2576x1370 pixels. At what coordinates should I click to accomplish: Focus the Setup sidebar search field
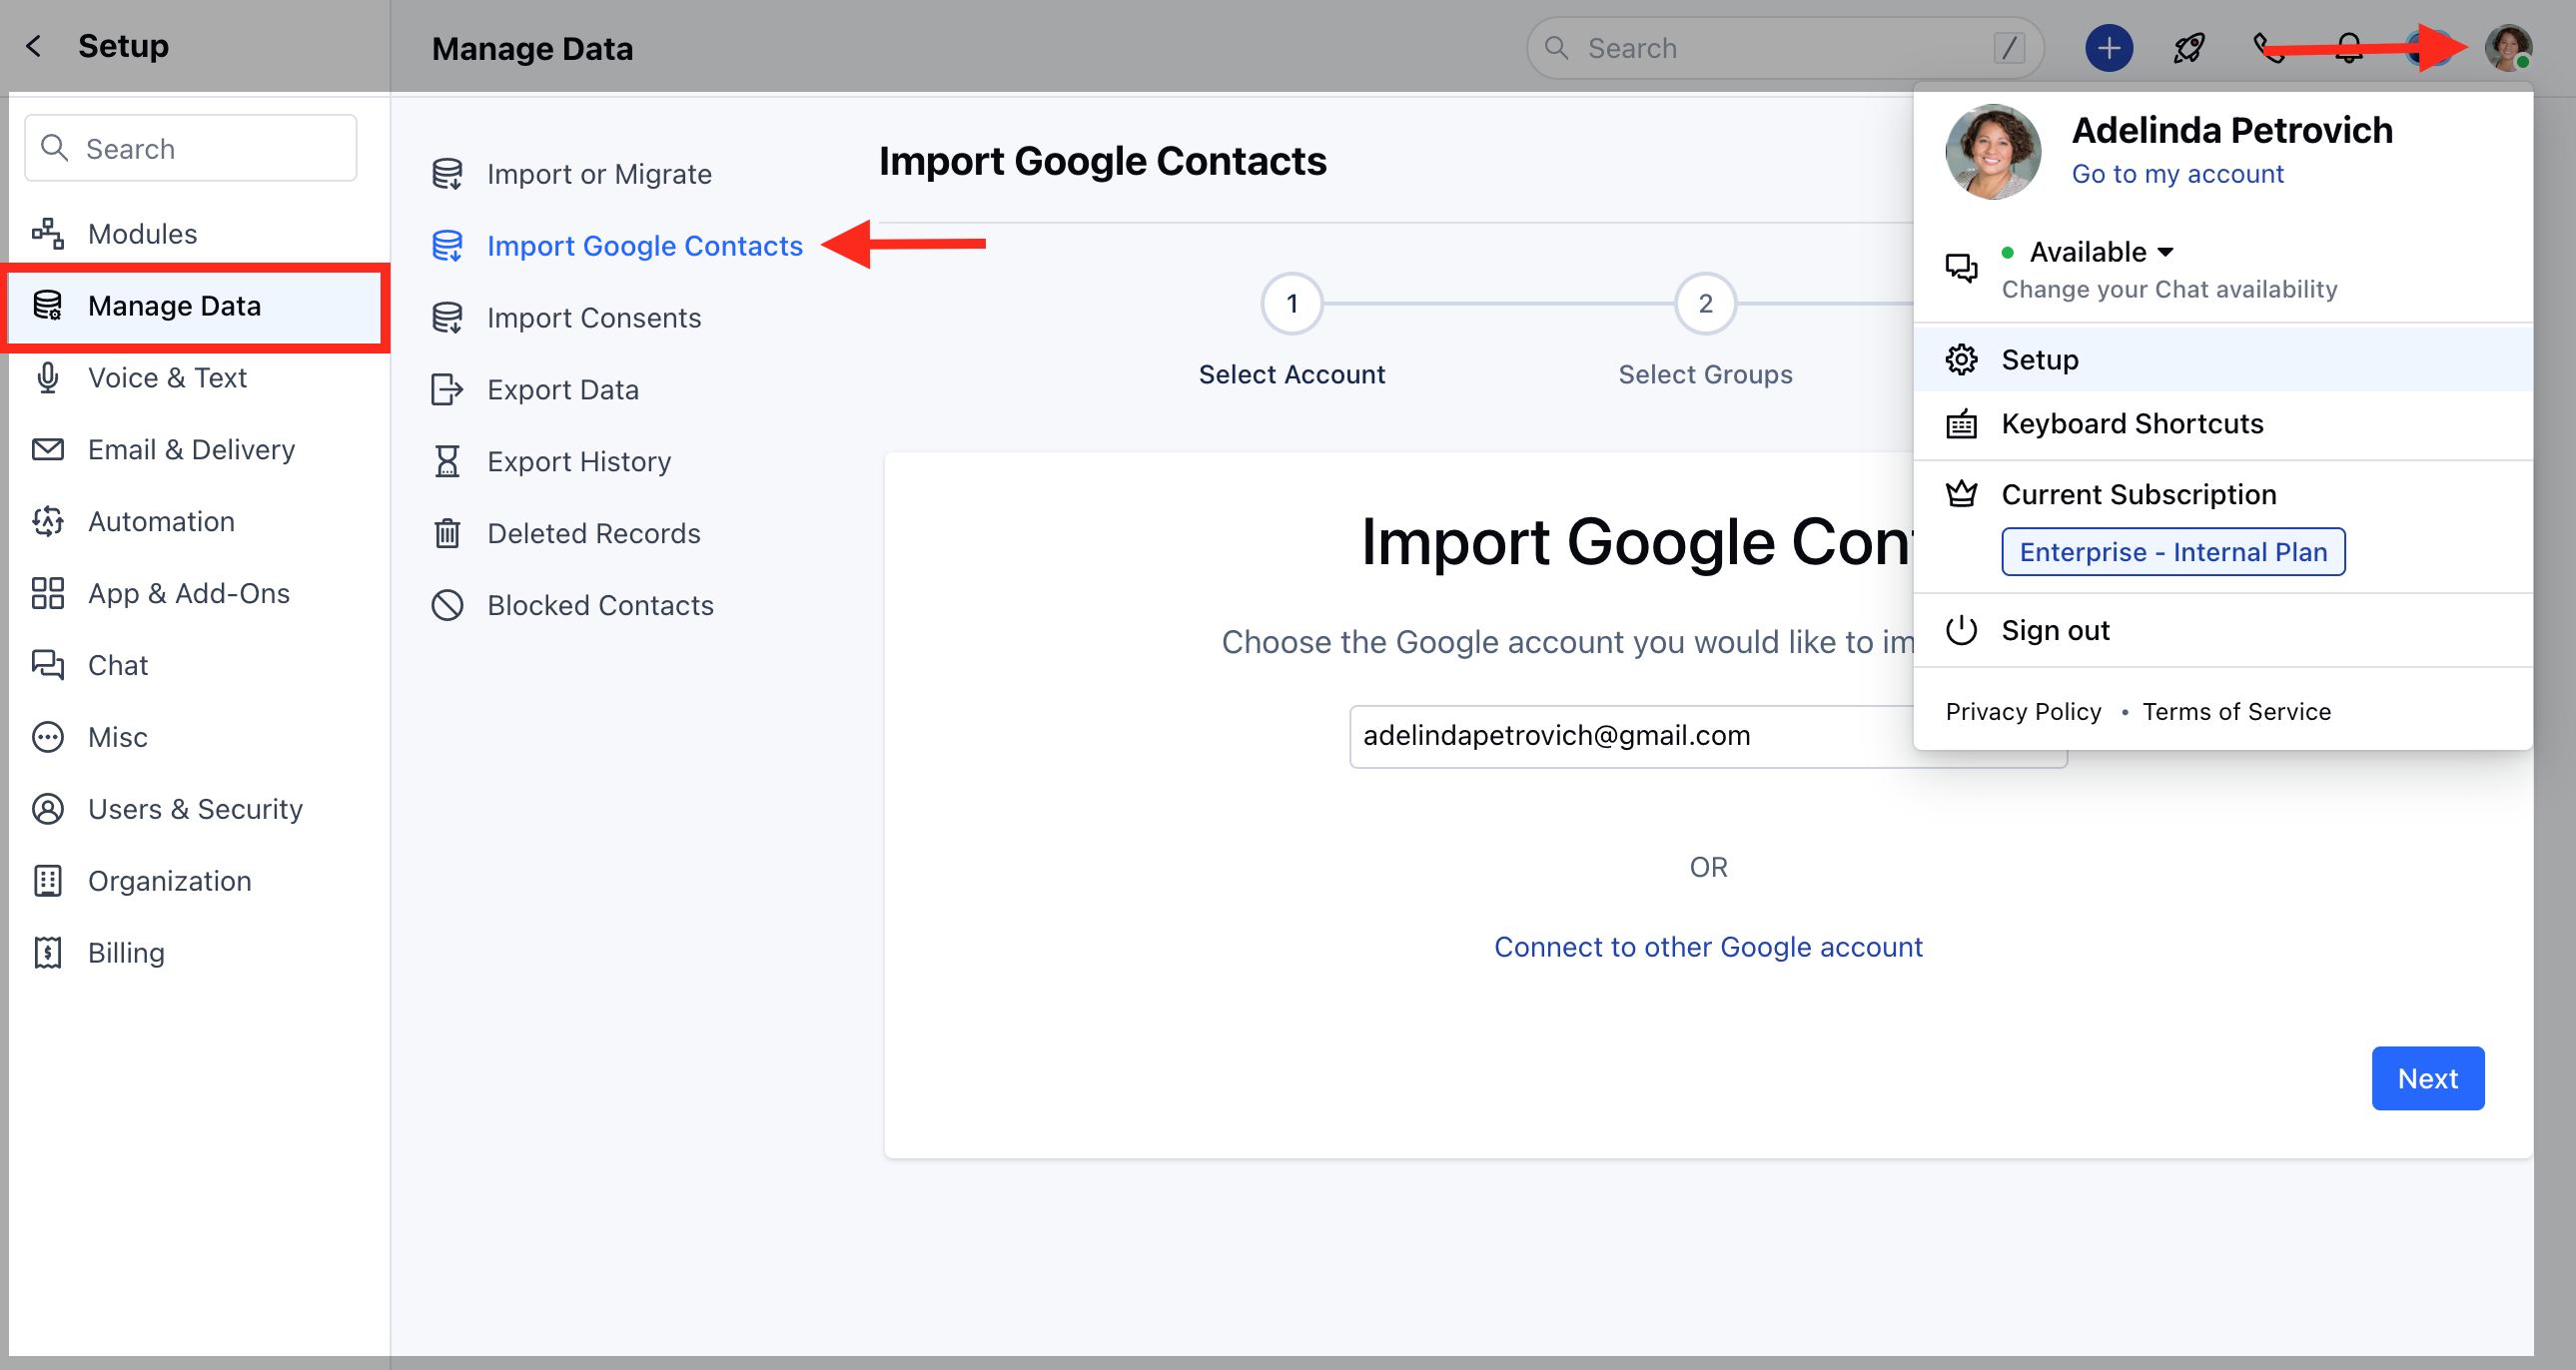(190, 149)
